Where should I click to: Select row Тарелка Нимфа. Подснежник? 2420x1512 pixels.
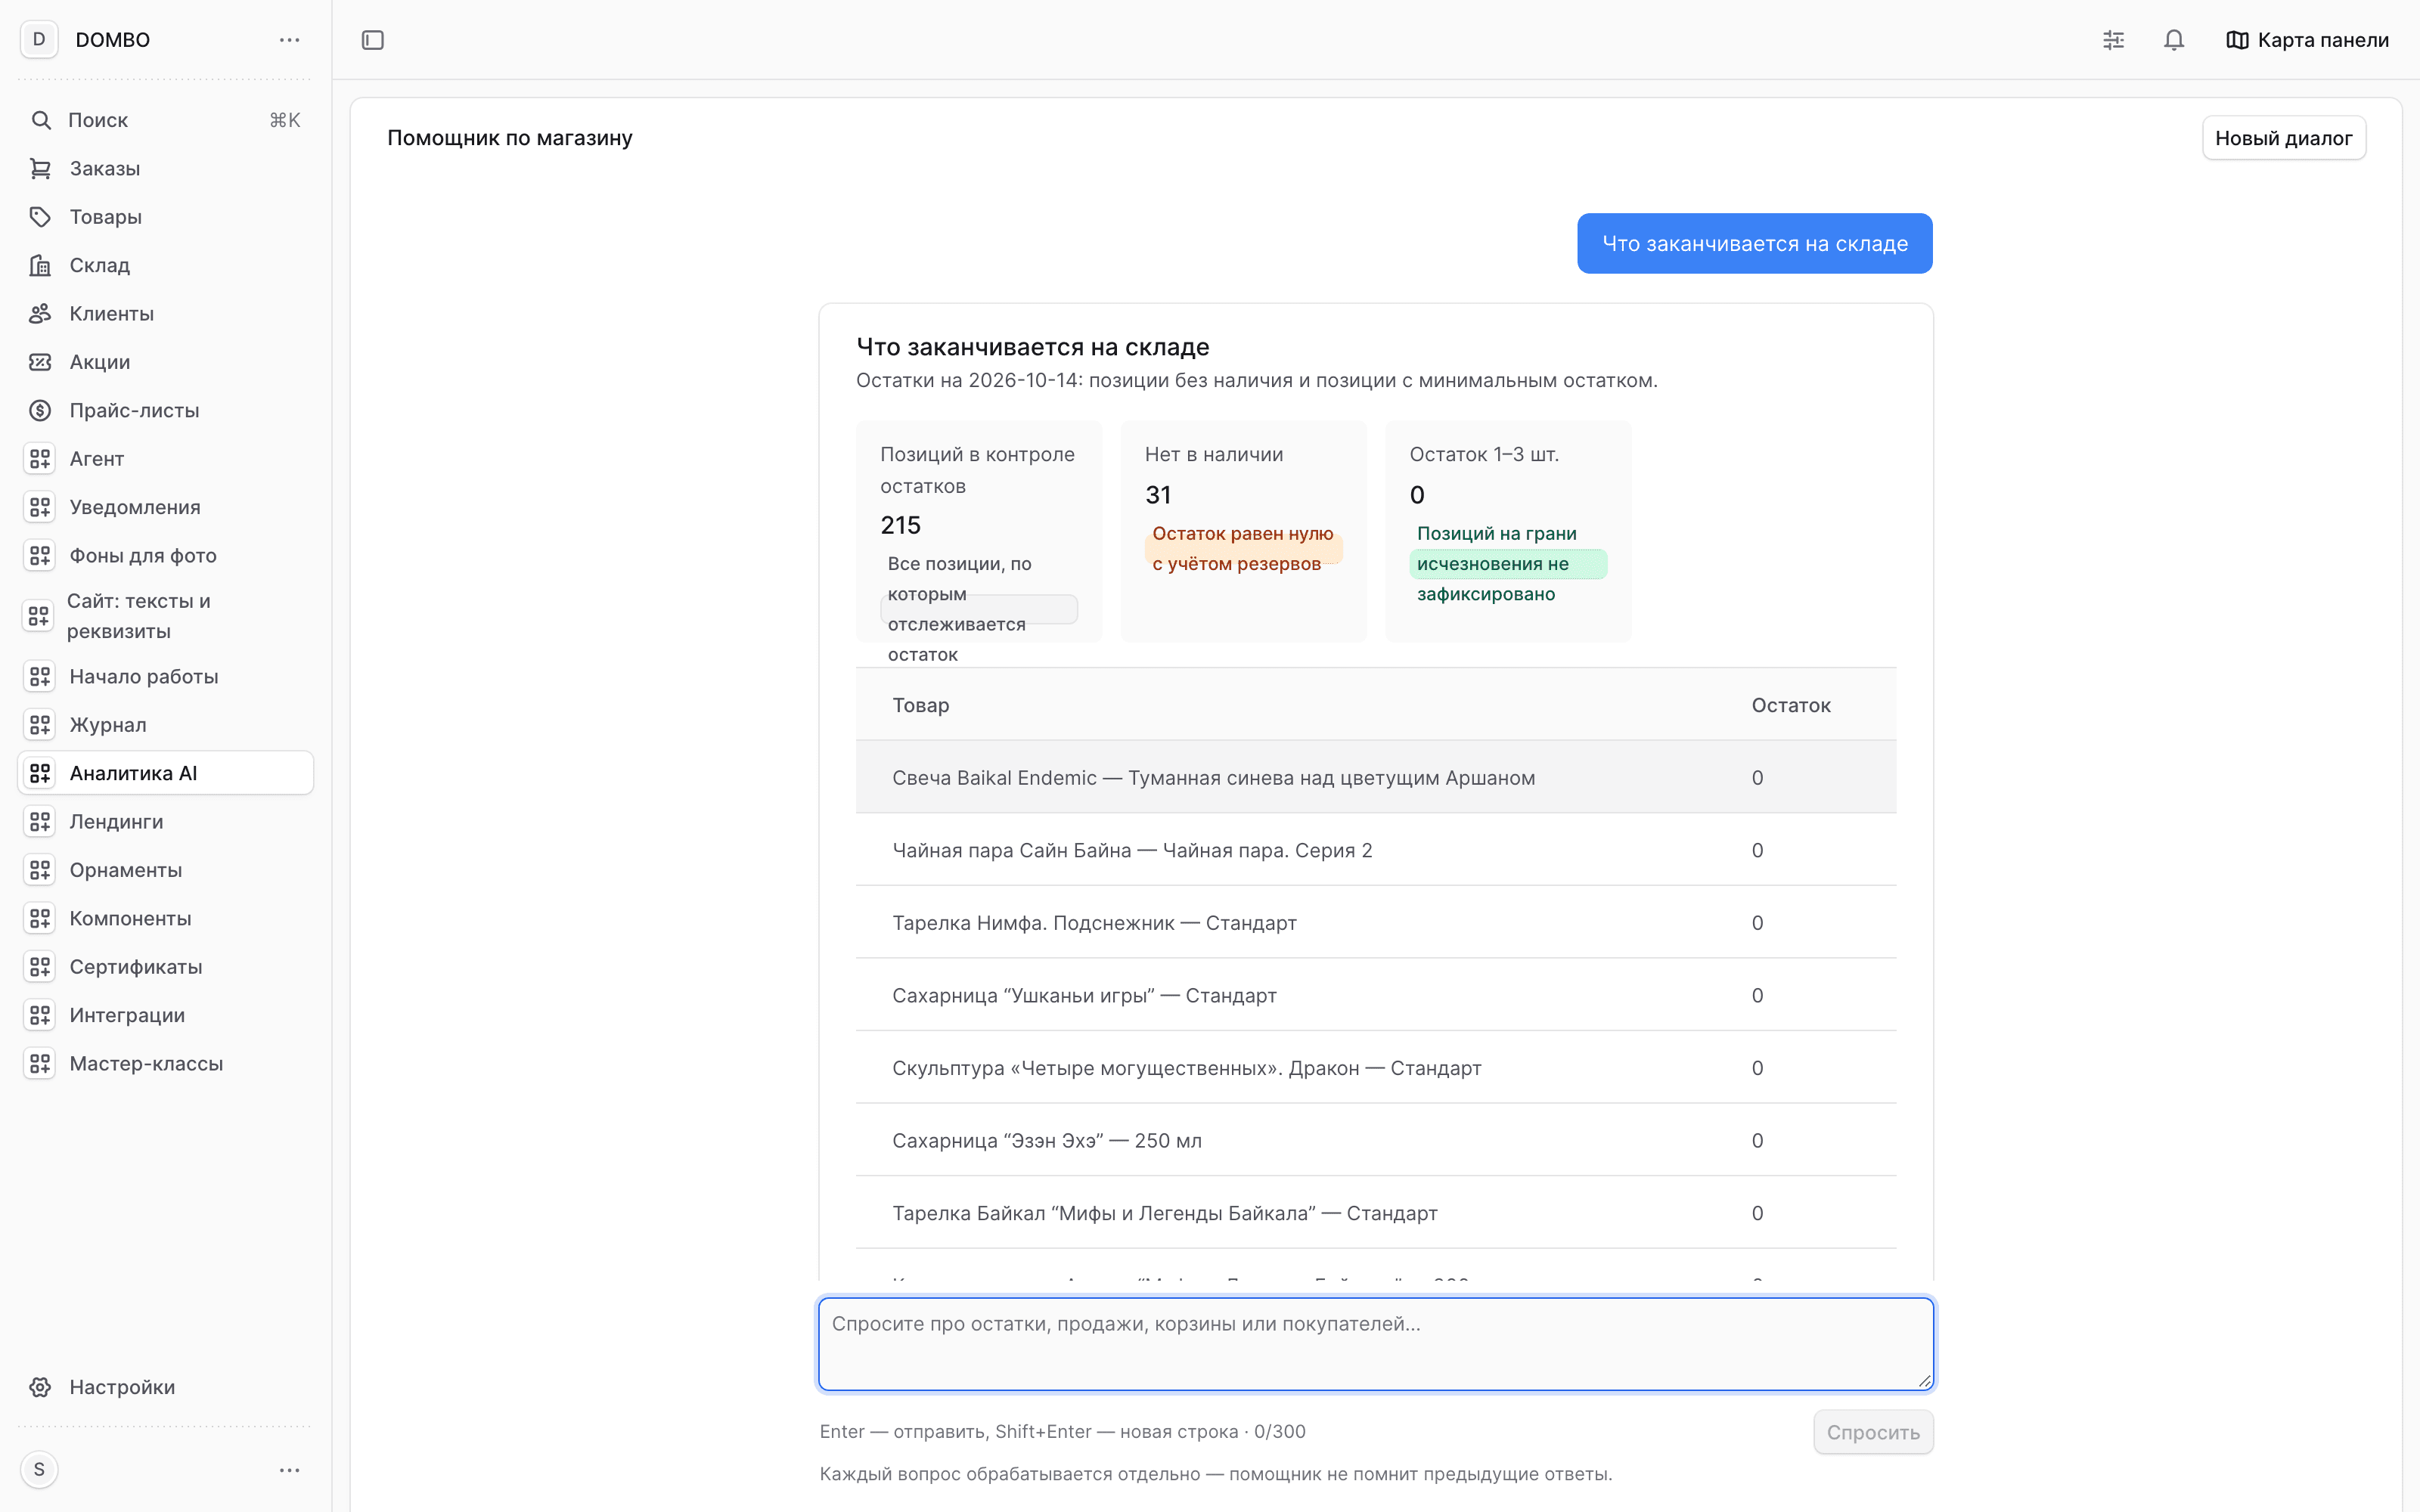coord(1376,923)
